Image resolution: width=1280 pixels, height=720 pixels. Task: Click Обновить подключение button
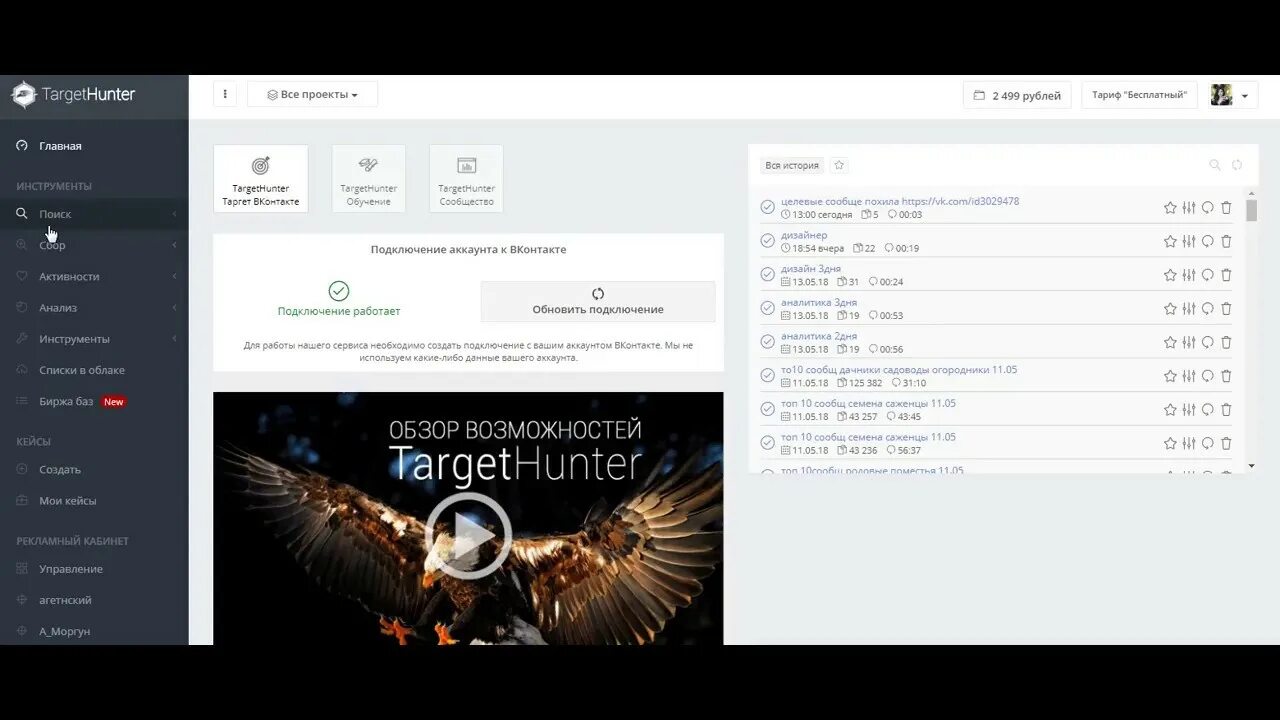tap(598, 301)
